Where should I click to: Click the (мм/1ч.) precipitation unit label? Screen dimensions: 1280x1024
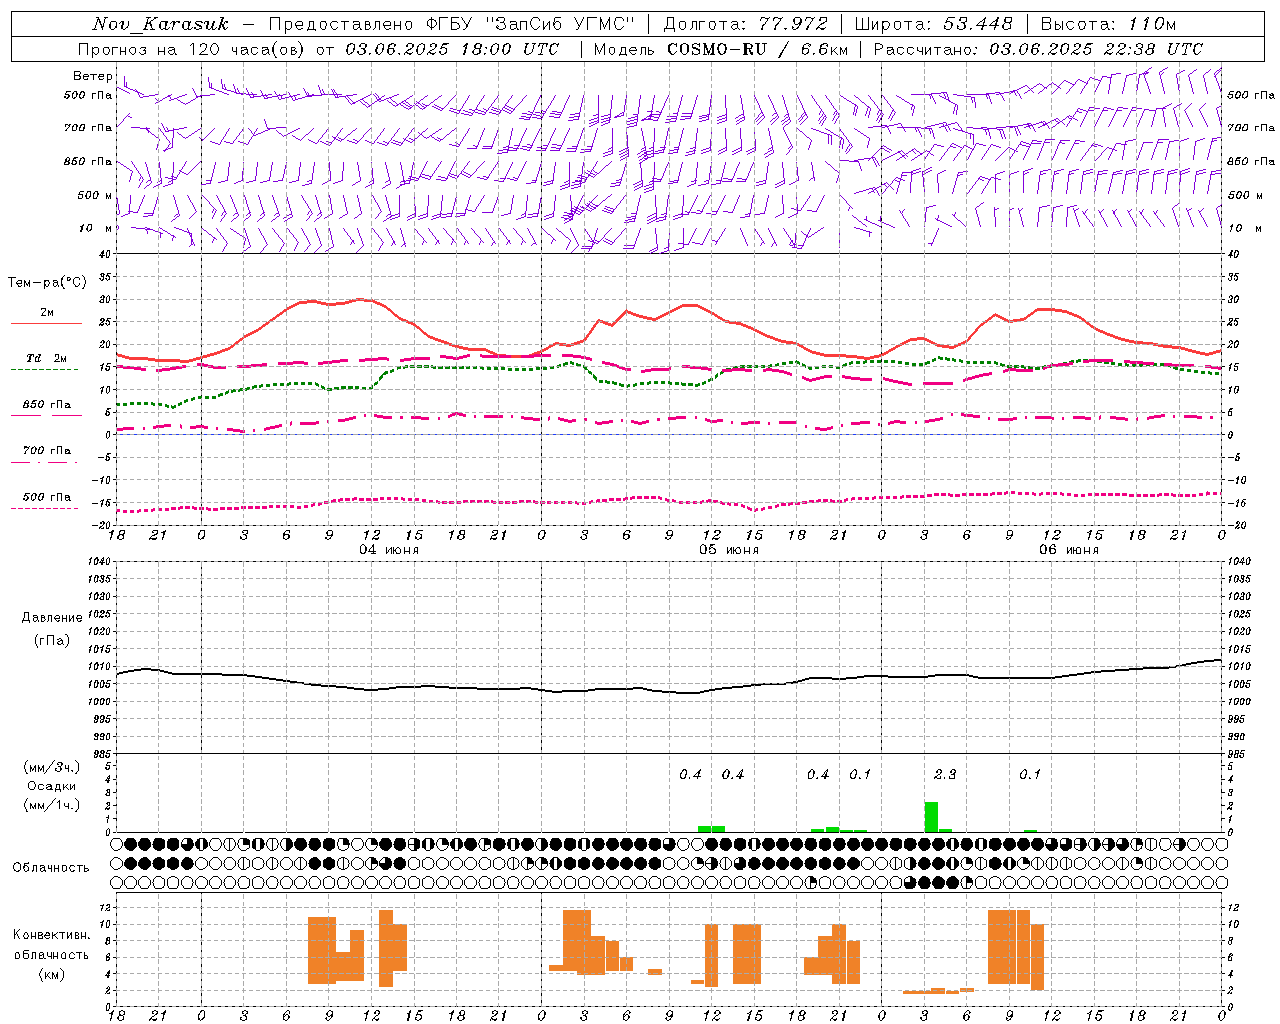(x=51, y=805)
